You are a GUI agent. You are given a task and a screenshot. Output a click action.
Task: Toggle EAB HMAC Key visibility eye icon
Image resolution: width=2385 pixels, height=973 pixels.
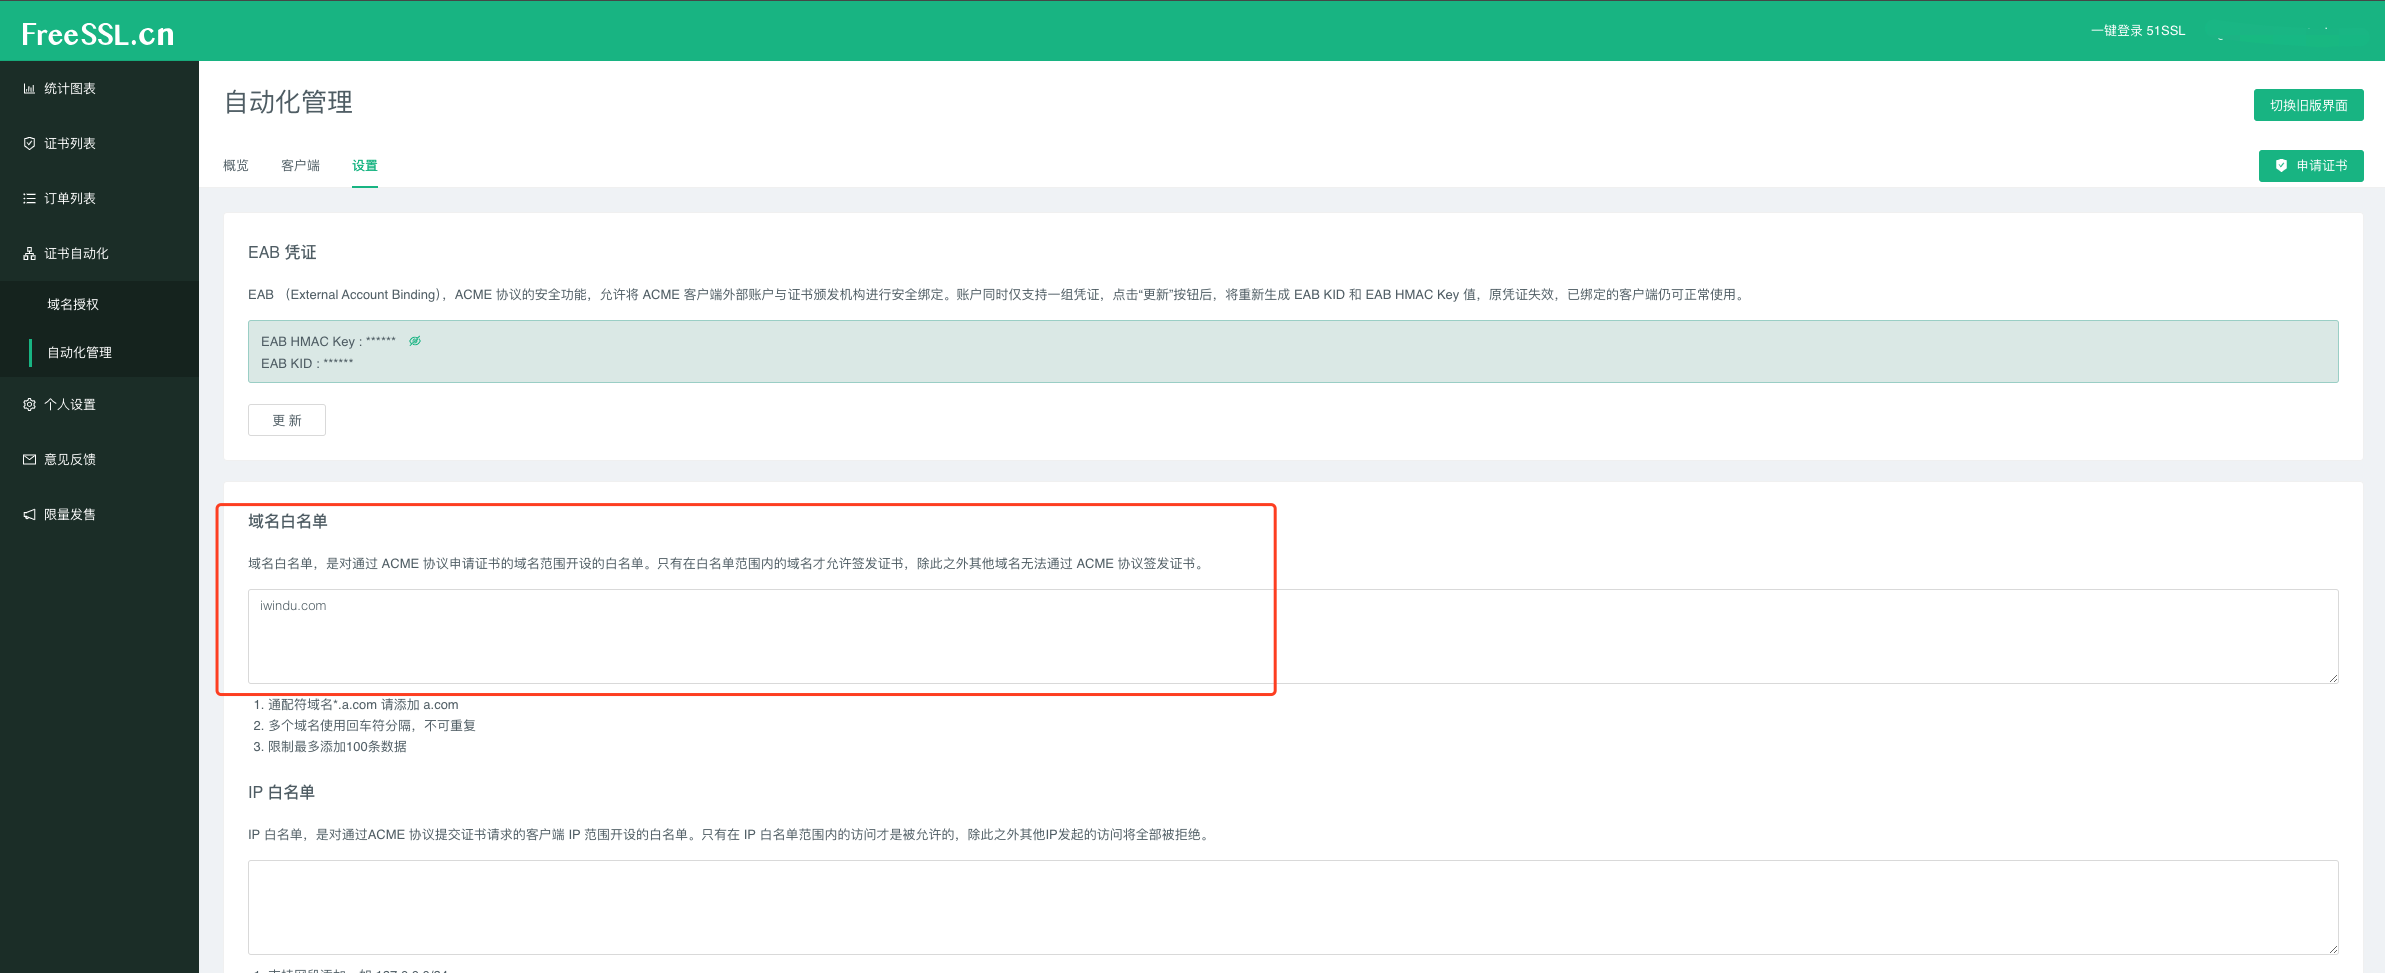click(415, 341)
